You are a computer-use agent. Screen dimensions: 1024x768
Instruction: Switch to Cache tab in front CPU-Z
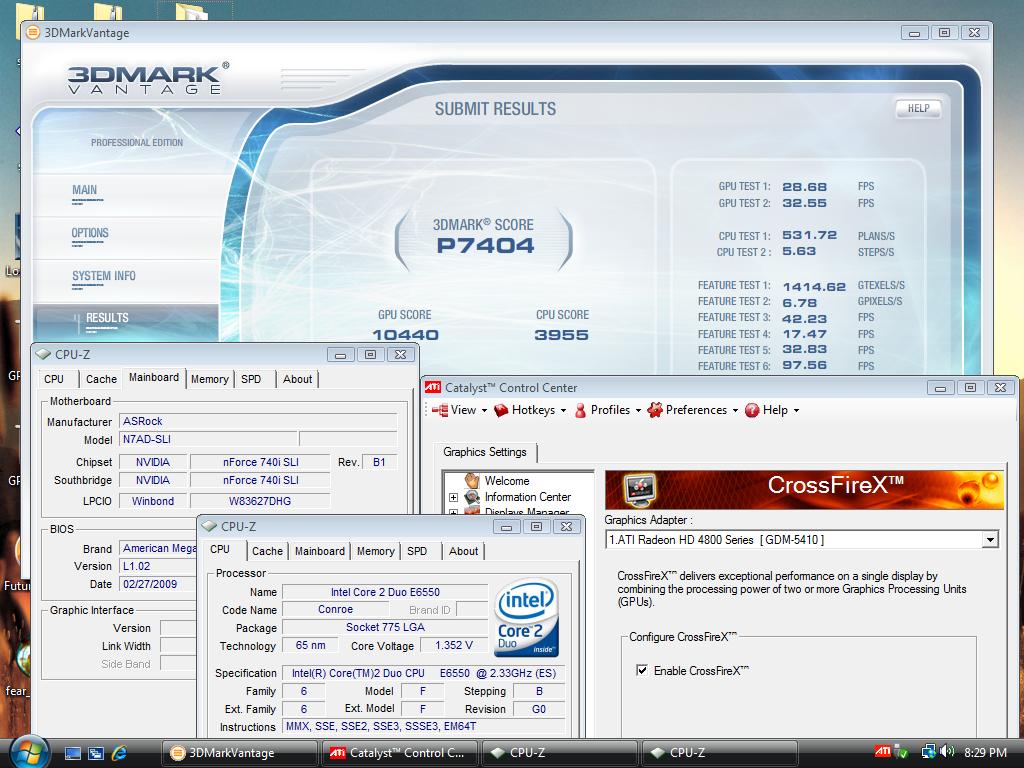267,551
